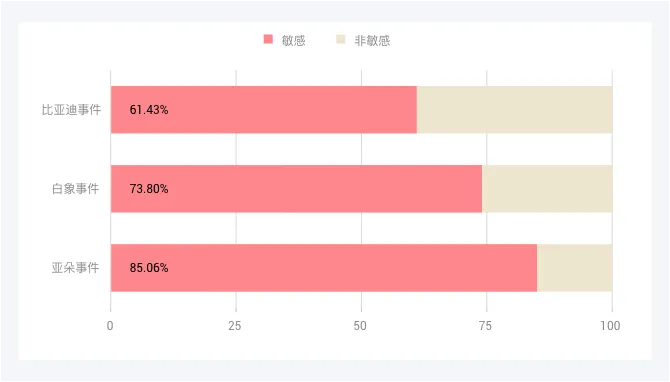Click the beige non-sensitive segment of 比亚迪事件

coord(514,110)
